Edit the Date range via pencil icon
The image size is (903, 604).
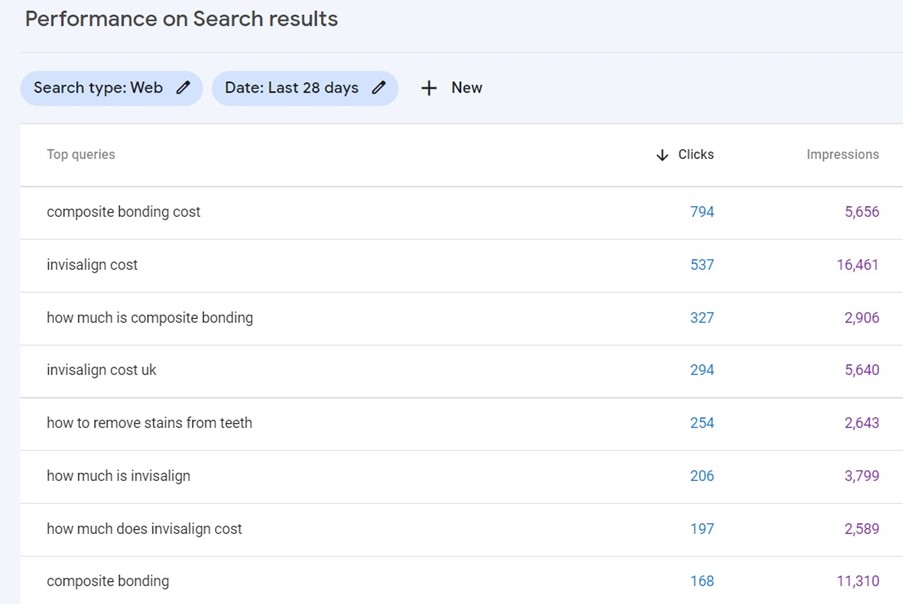377,87
